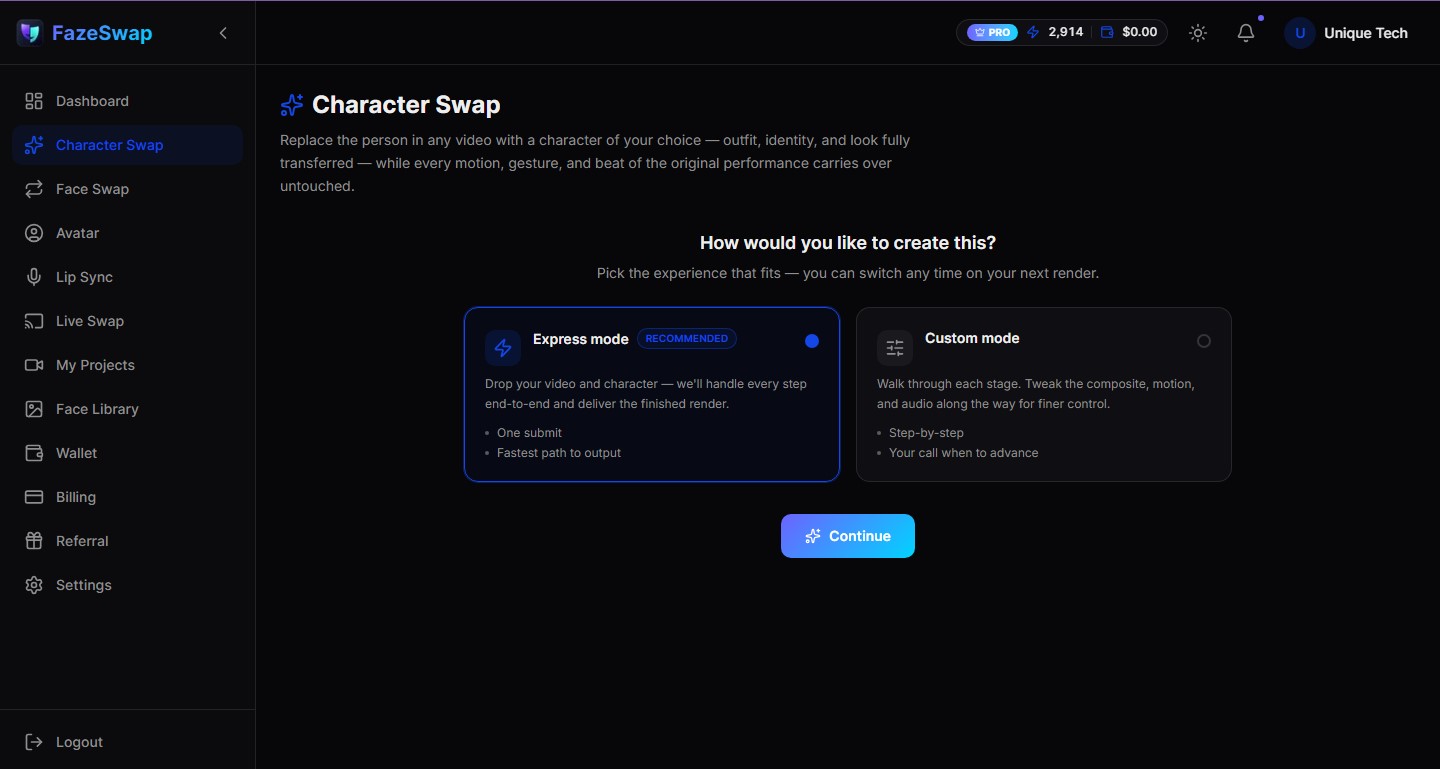Click the 'How would you like to create this?' heading
Screen dimensions: 1440x769
848,243
